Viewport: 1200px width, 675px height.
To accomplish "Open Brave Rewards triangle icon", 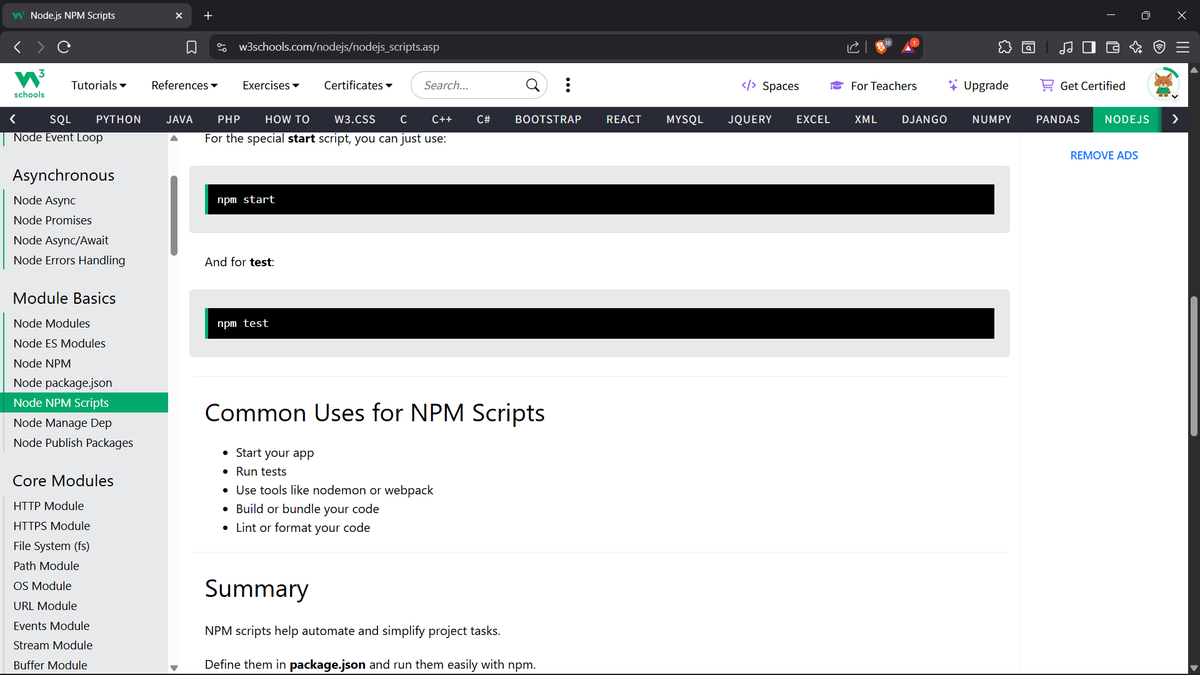I will (910, 46).
